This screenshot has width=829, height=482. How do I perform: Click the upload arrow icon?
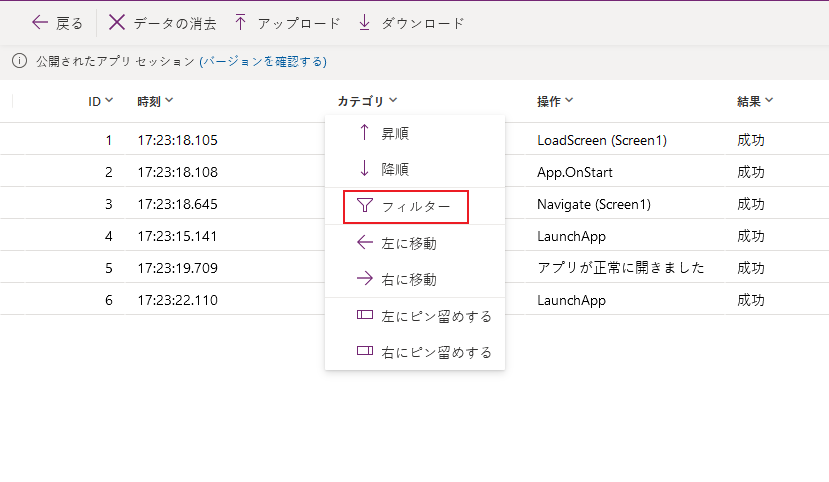(241, 22)
